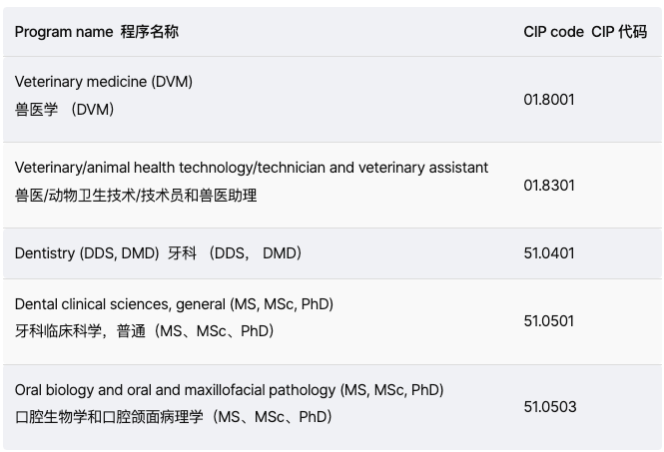Viewport: 664px width, 452px height.
Task: Select "Dental clinical sciences, general" English line
Action: pos(174,303)
